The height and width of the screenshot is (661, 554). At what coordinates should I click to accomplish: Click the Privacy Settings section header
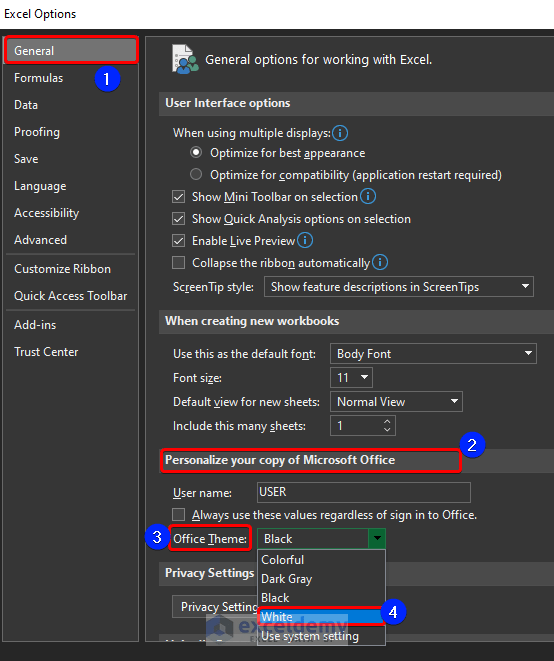(210, 573)
